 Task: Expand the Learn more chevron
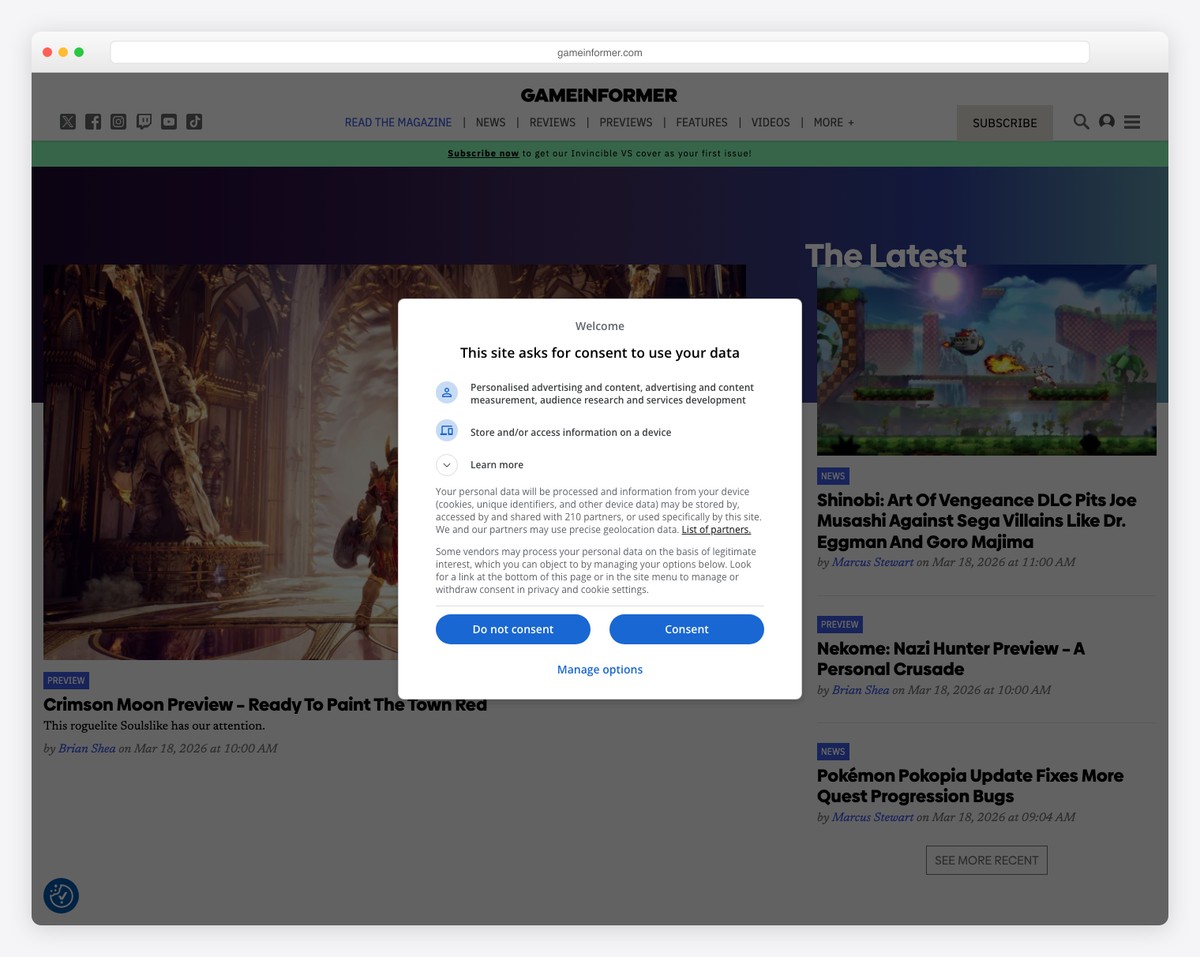click(x=447, y=465)
